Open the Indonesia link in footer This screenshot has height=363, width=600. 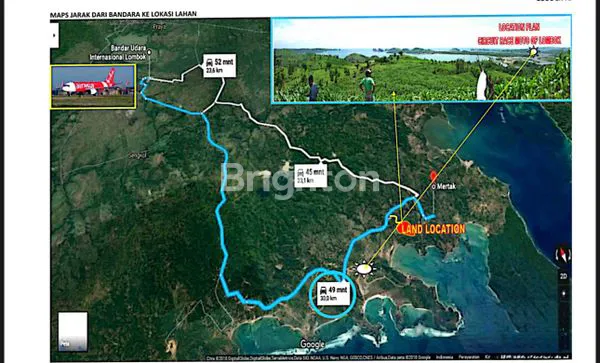point(444,357)
